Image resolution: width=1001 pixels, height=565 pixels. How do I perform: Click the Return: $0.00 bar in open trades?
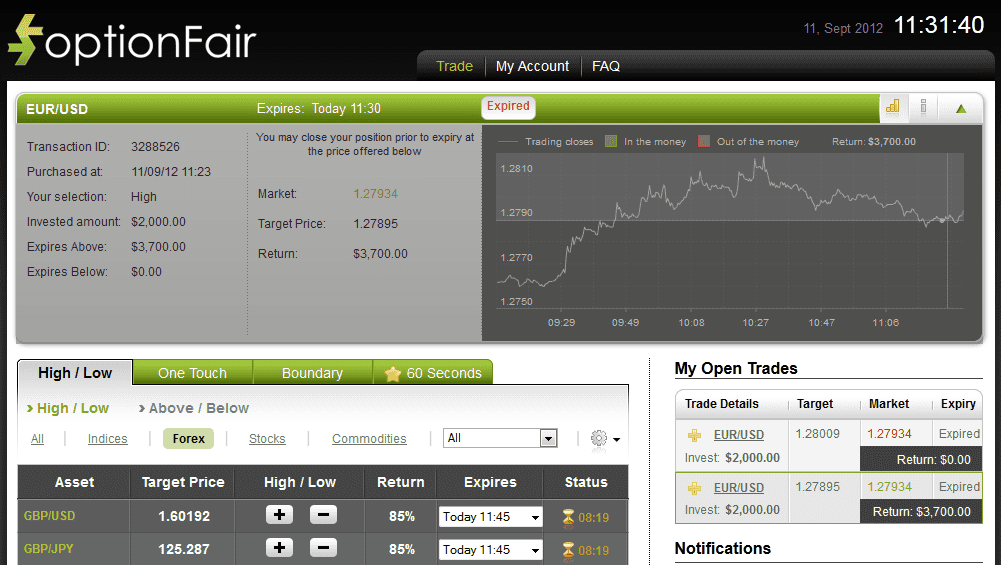coord(921,460)
